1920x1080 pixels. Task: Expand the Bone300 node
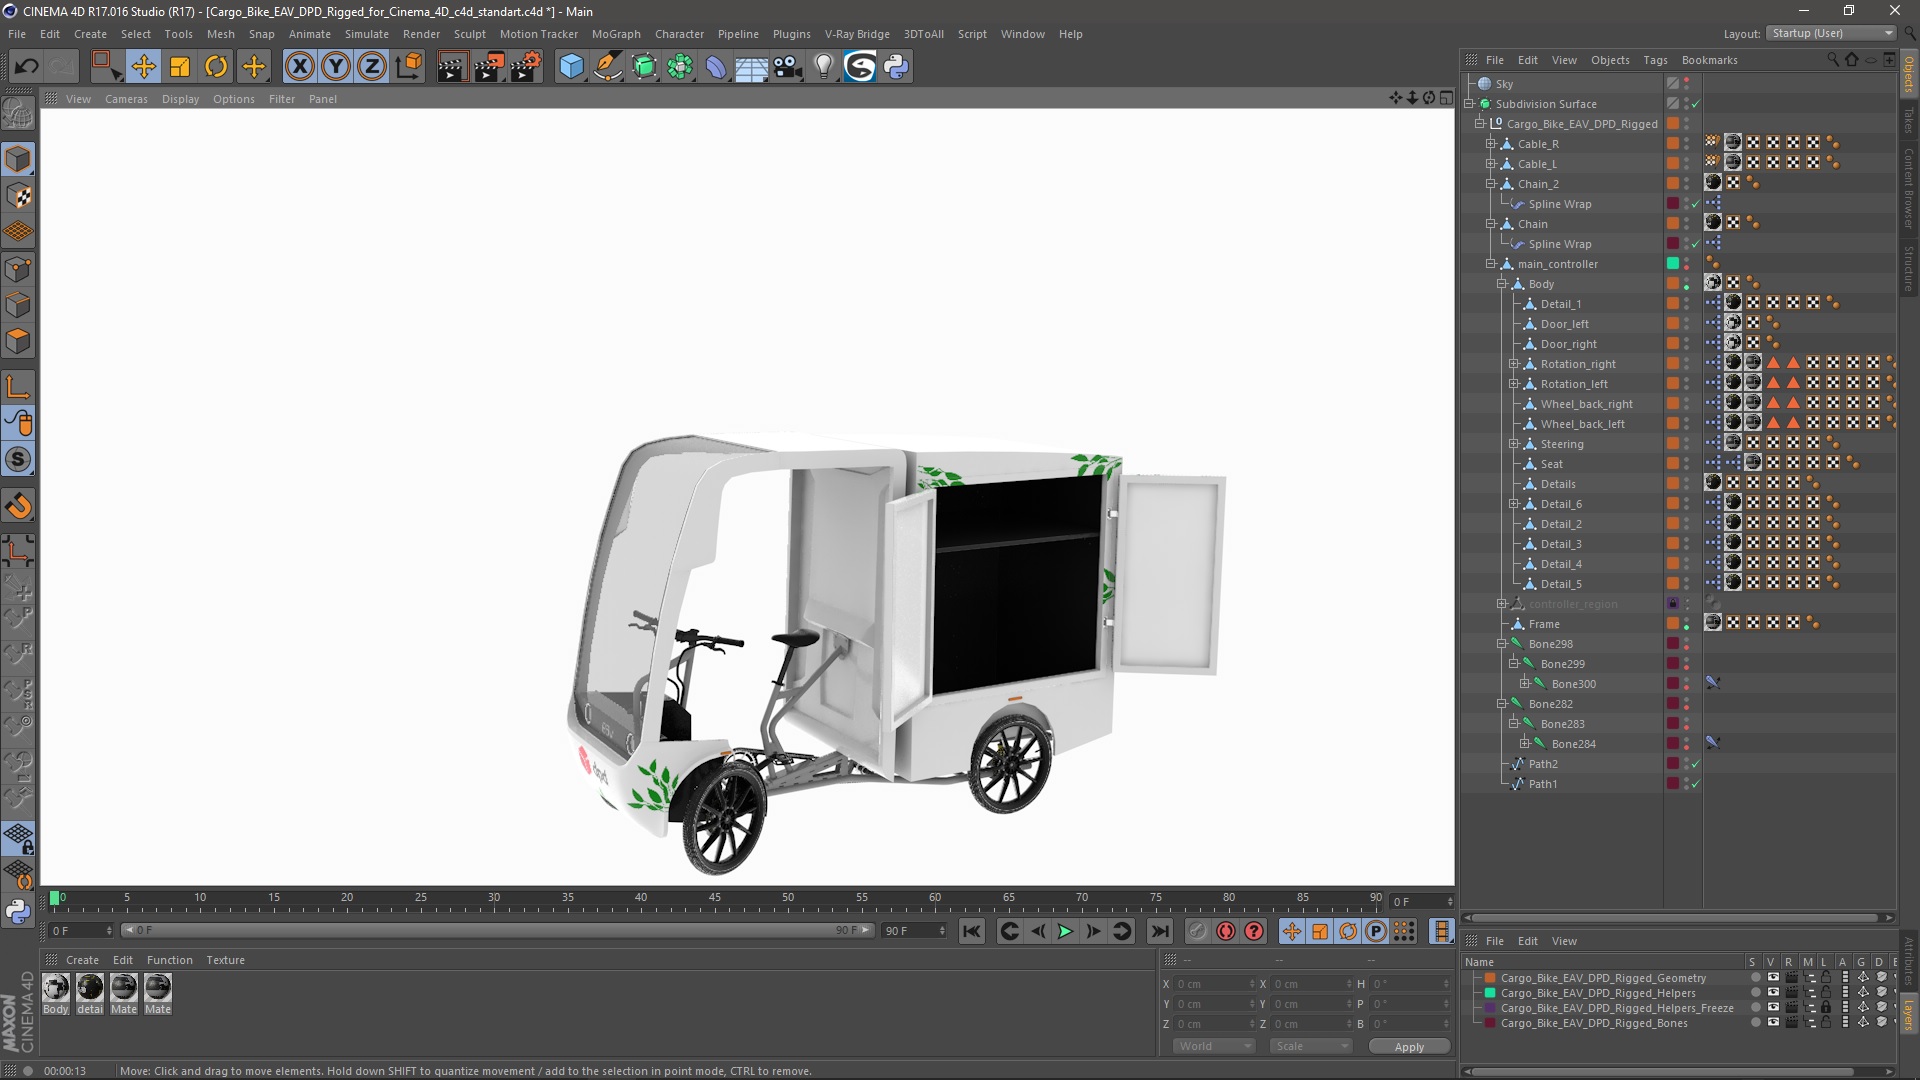tap(1525, 684)
